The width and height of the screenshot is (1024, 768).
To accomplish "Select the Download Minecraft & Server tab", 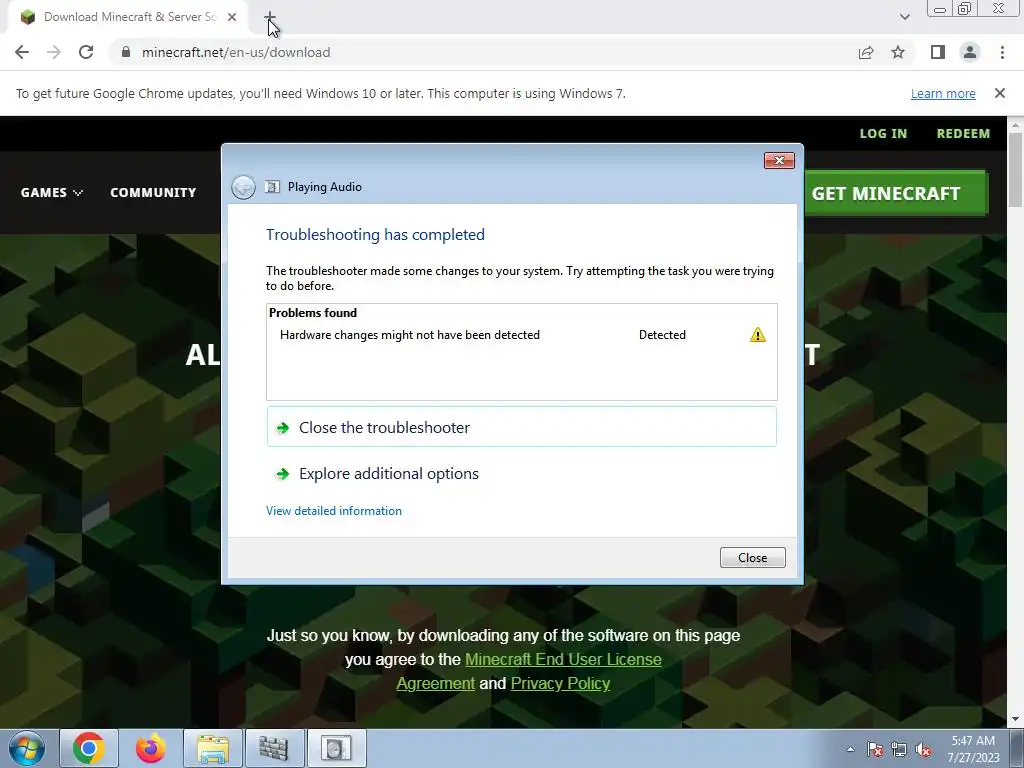I will (128, 17).
